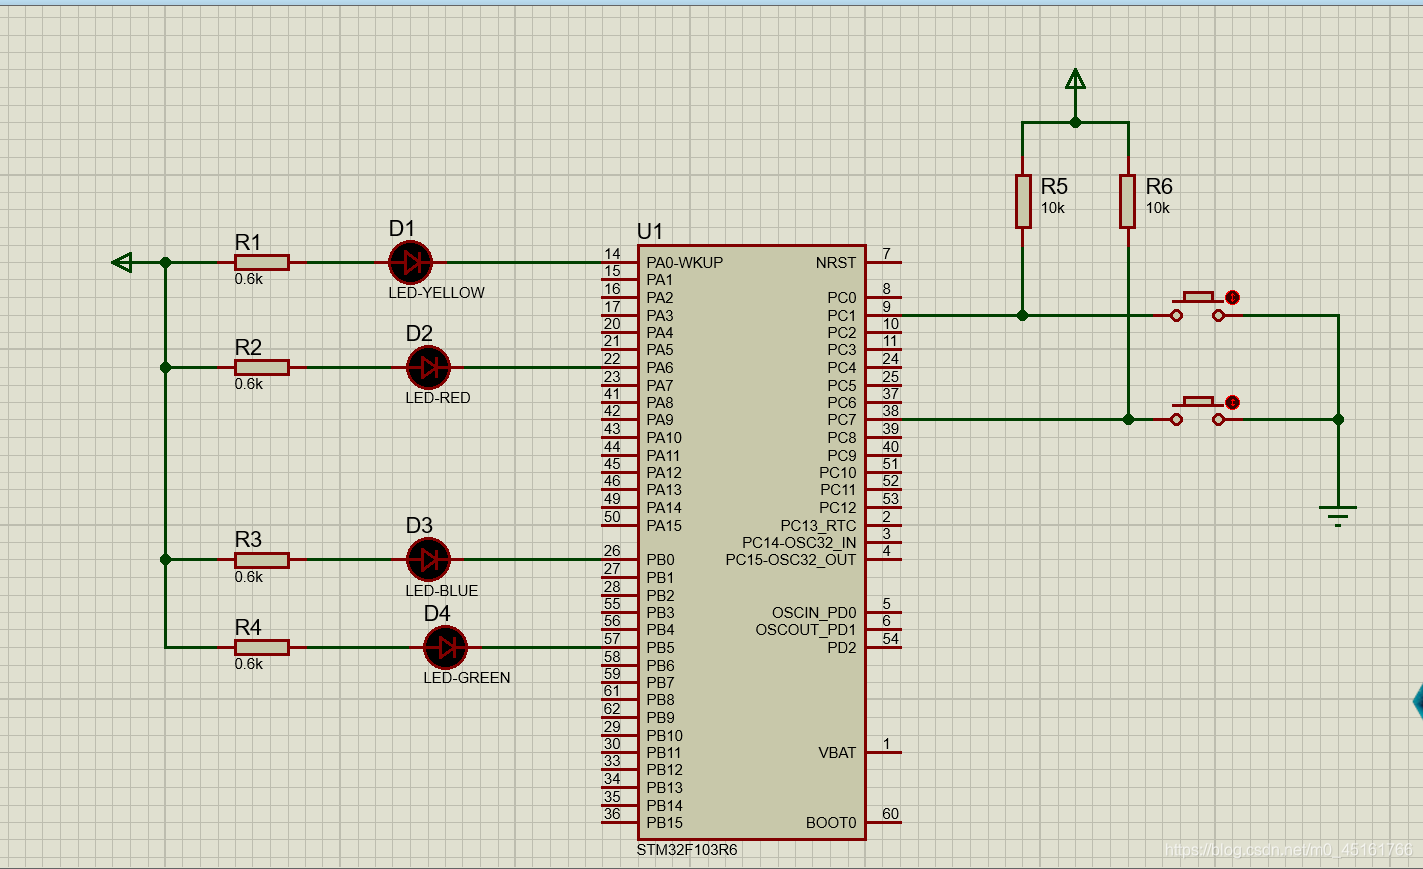The width and height of the screenshot is (1423, 869).
Task: Click the push button wired to PC1
Action: click(x=1197, y=307)
